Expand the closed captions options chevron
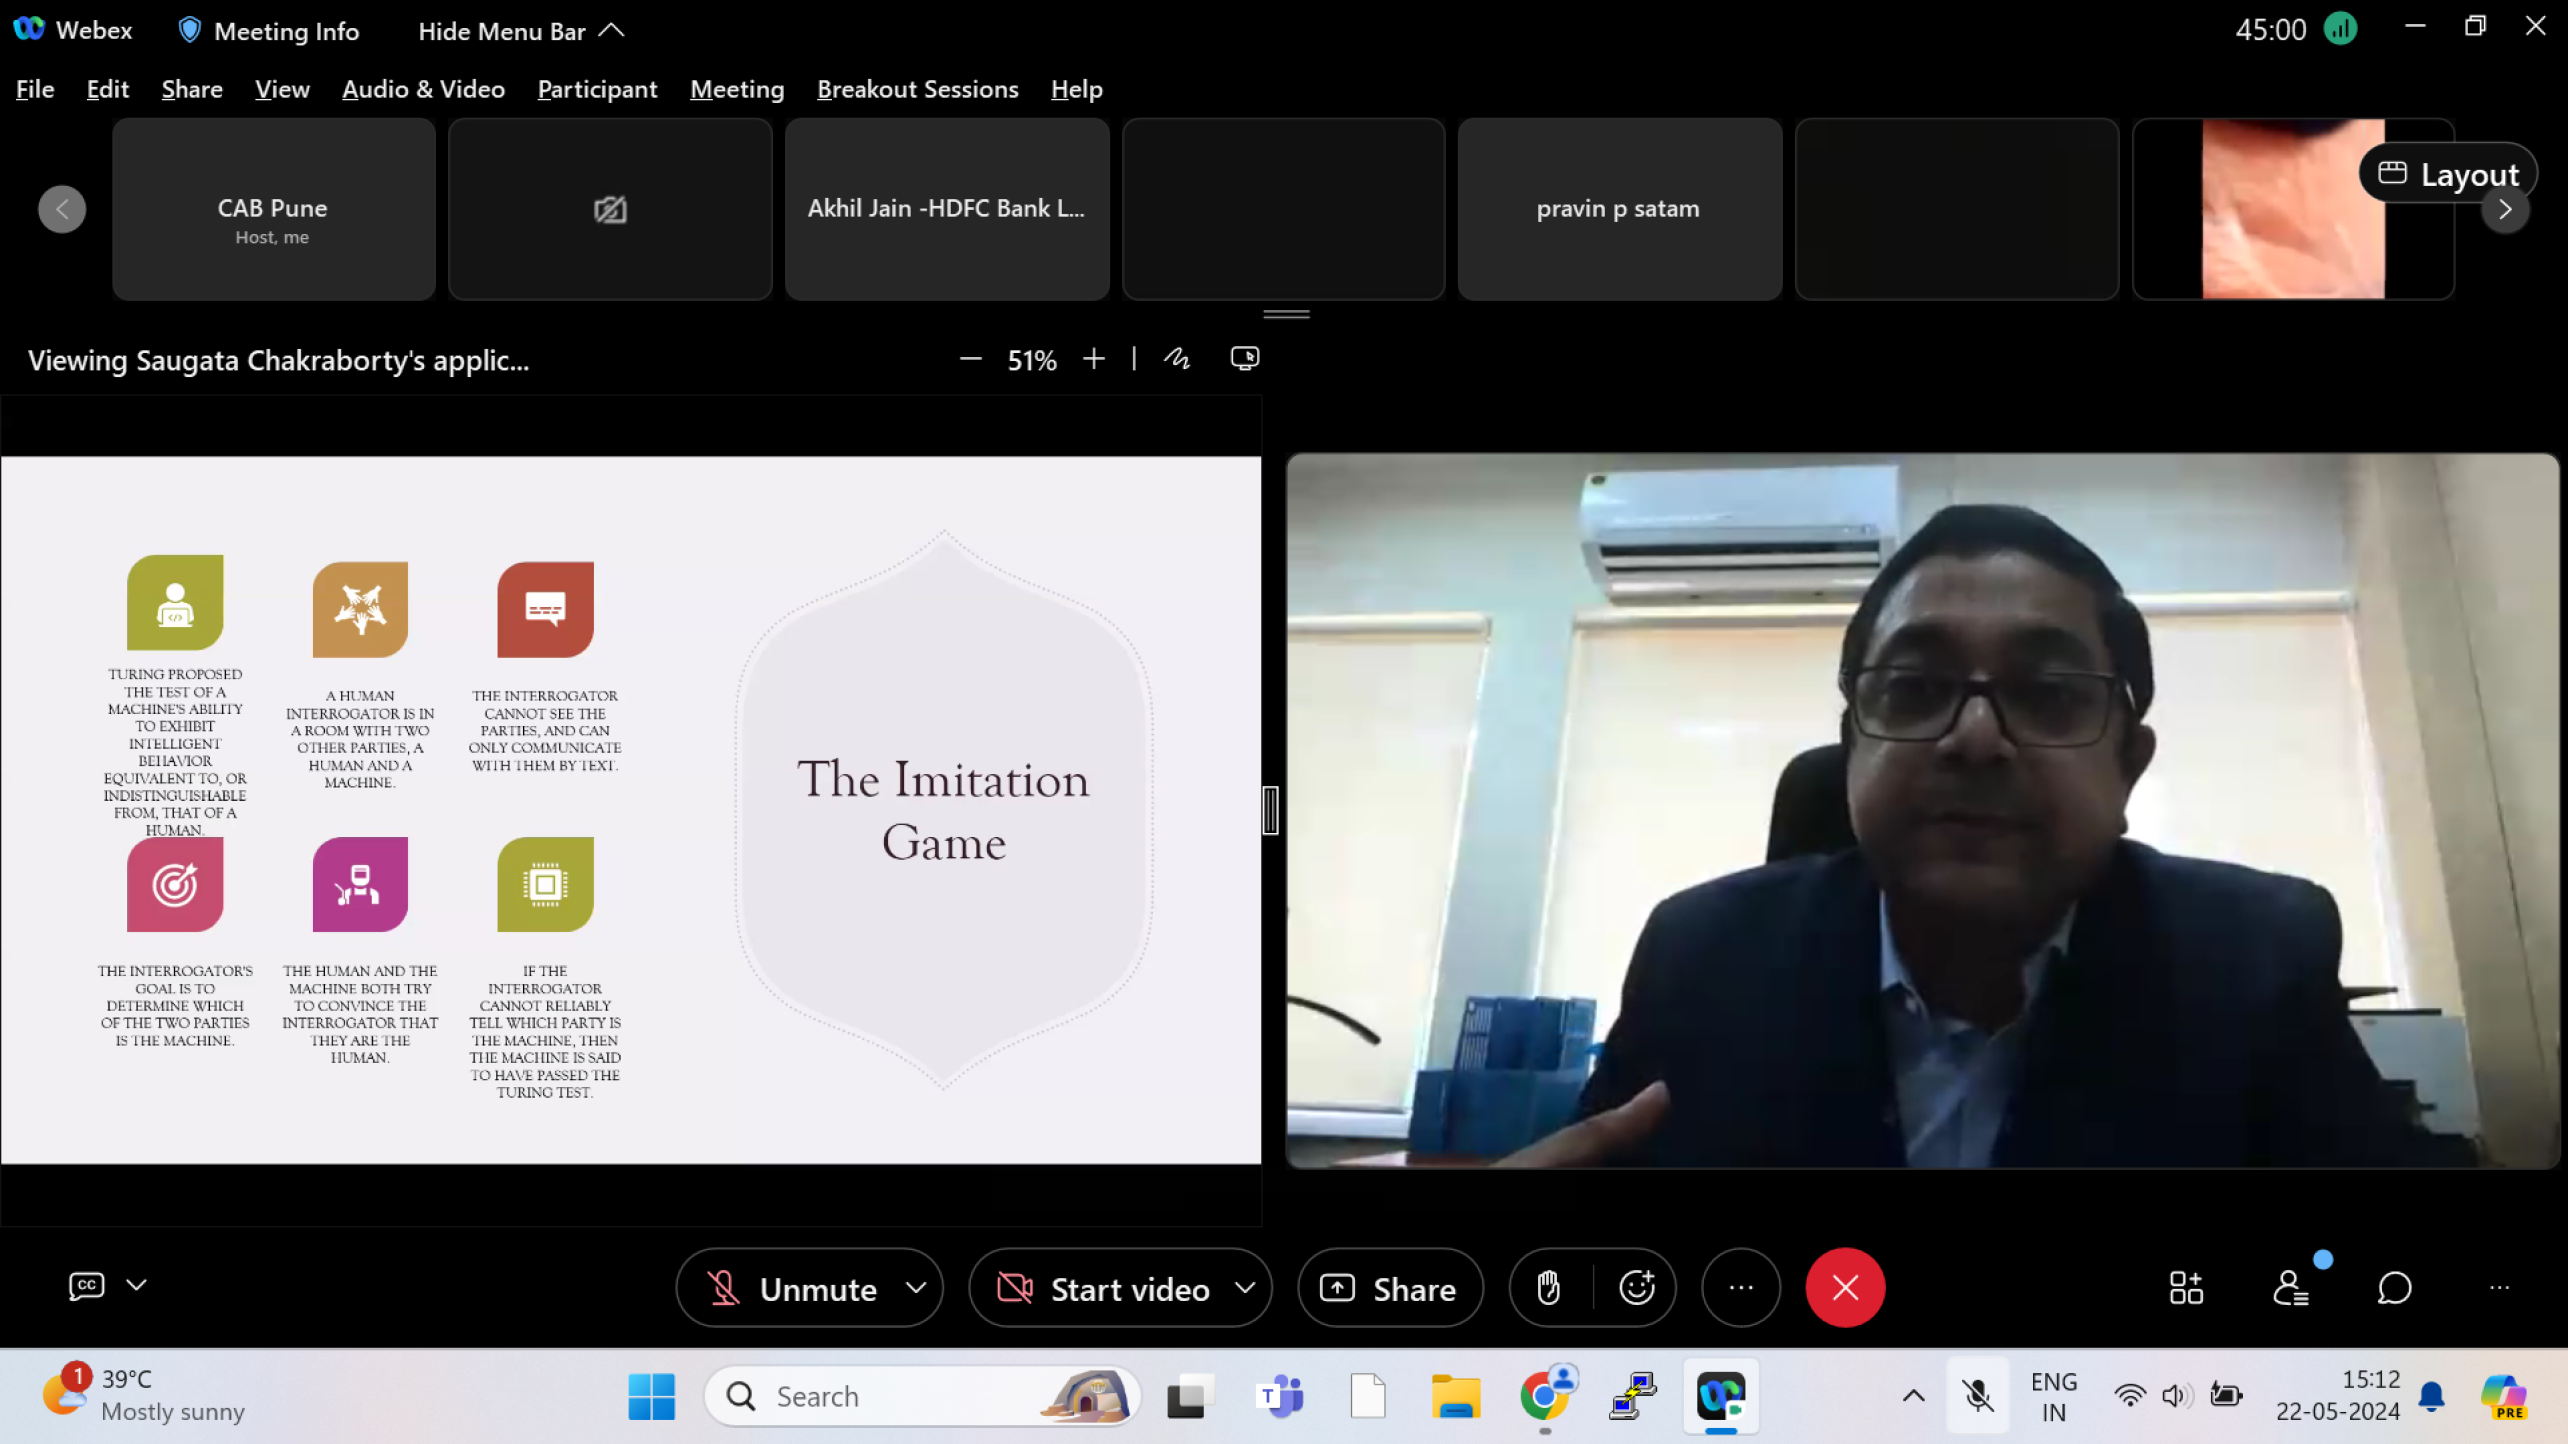 [137, 1285]
